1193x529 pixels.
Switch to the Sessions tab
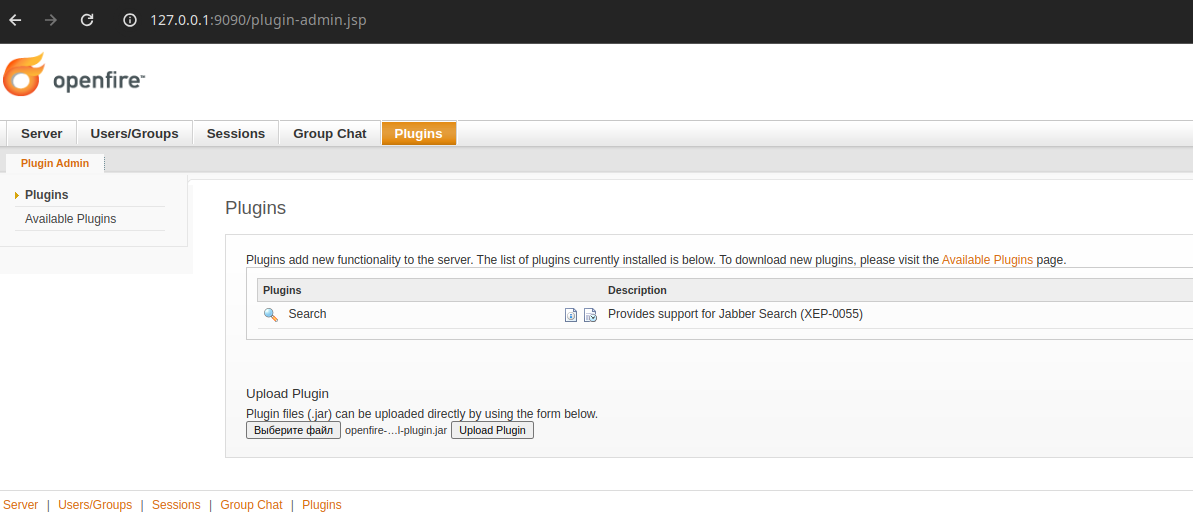(x=236, y=133)
